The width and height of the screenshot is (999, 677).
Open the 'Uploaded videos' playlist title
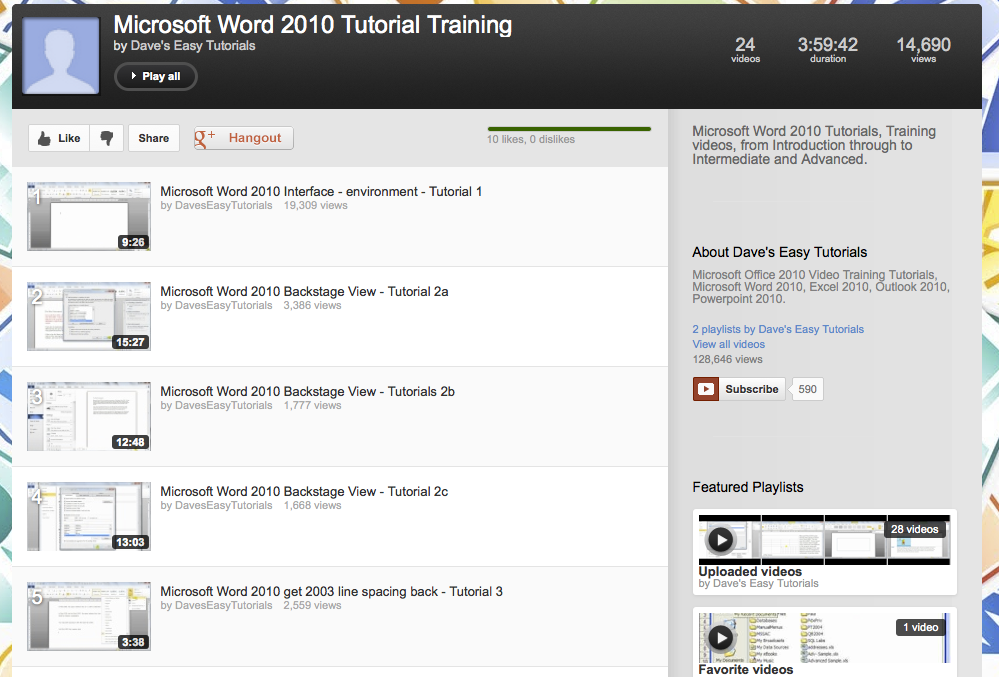point(750,572)
